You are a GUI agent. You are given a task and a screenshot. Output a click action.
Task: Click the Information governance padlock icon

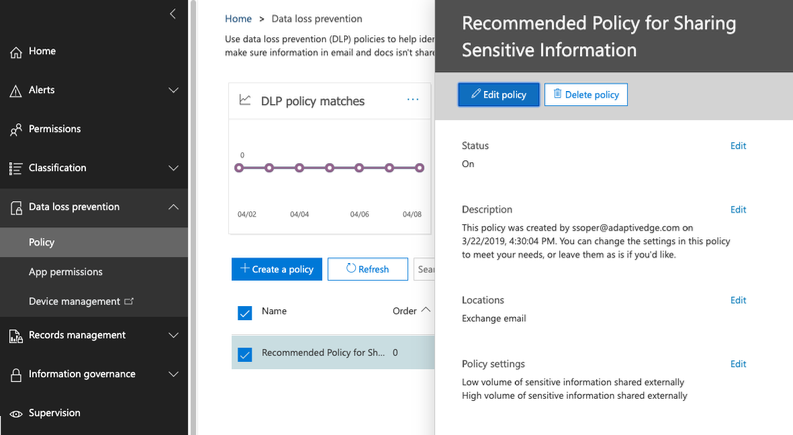coord(16,375)
